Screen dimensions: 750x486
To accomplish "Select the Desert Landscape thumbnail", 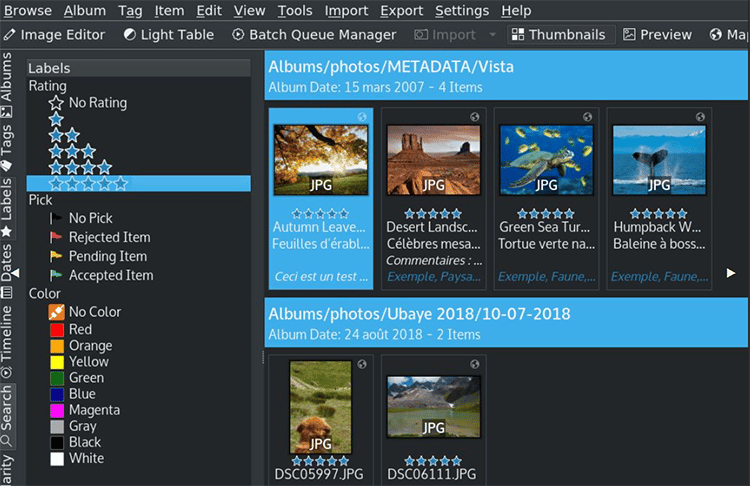I will point(433,160).
